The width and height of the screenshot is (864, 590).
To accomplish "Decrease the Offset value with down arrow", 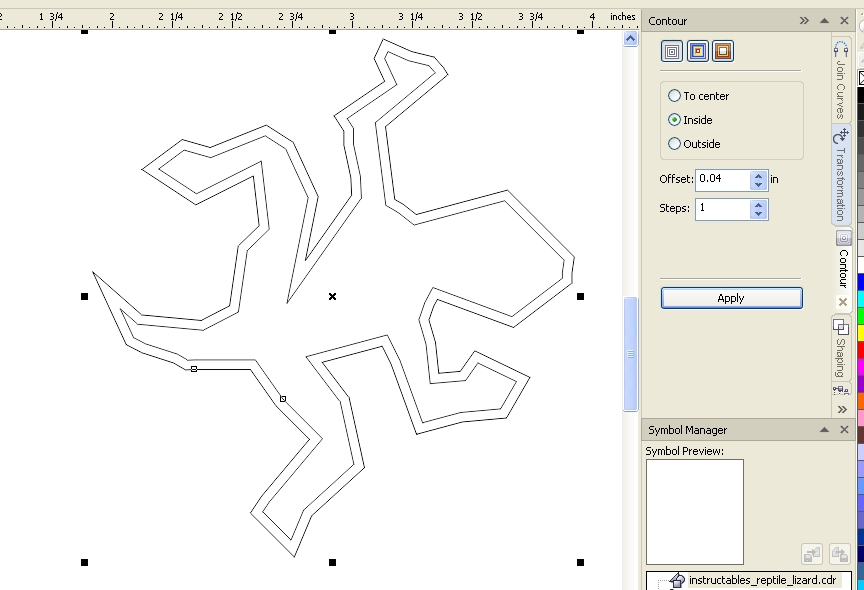I will pyautogui.click(x=759, y=185).
